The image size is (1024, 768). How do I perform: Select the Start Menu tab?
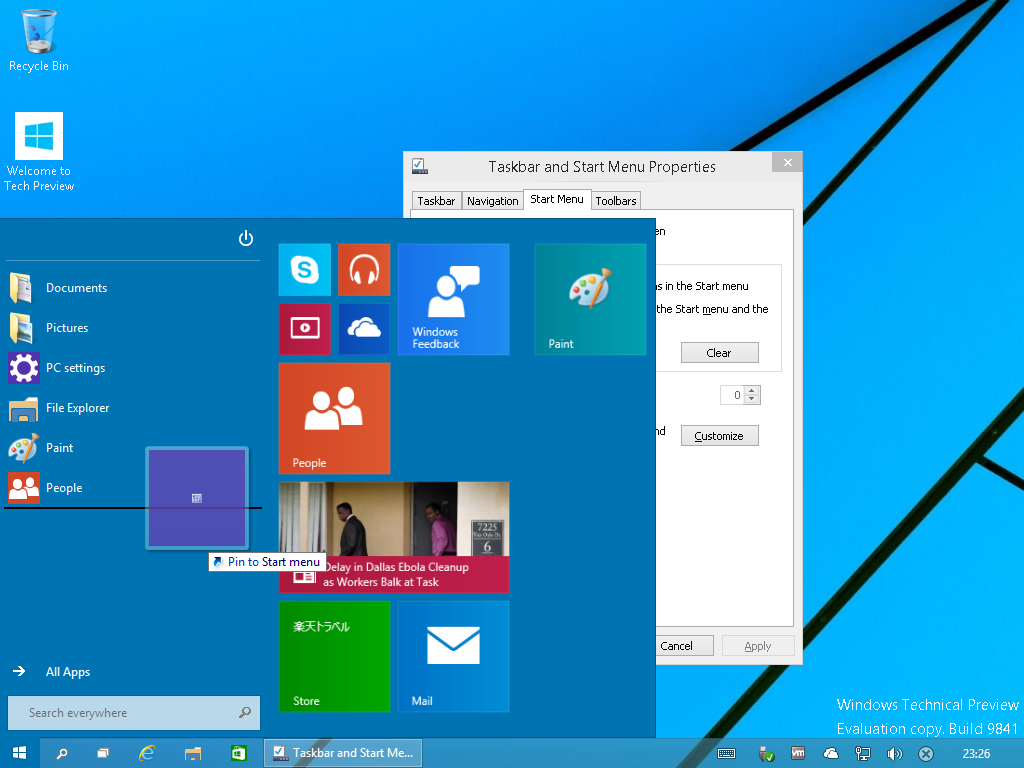(x=556, y=199)
